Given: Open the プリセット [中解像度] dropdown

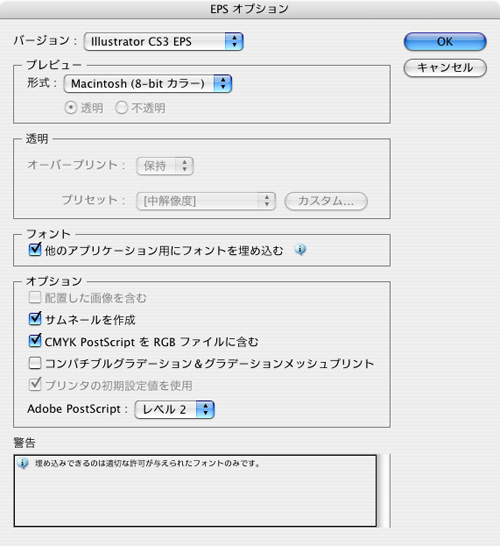Looking at the screenshot, I should (x=206, y=201).
